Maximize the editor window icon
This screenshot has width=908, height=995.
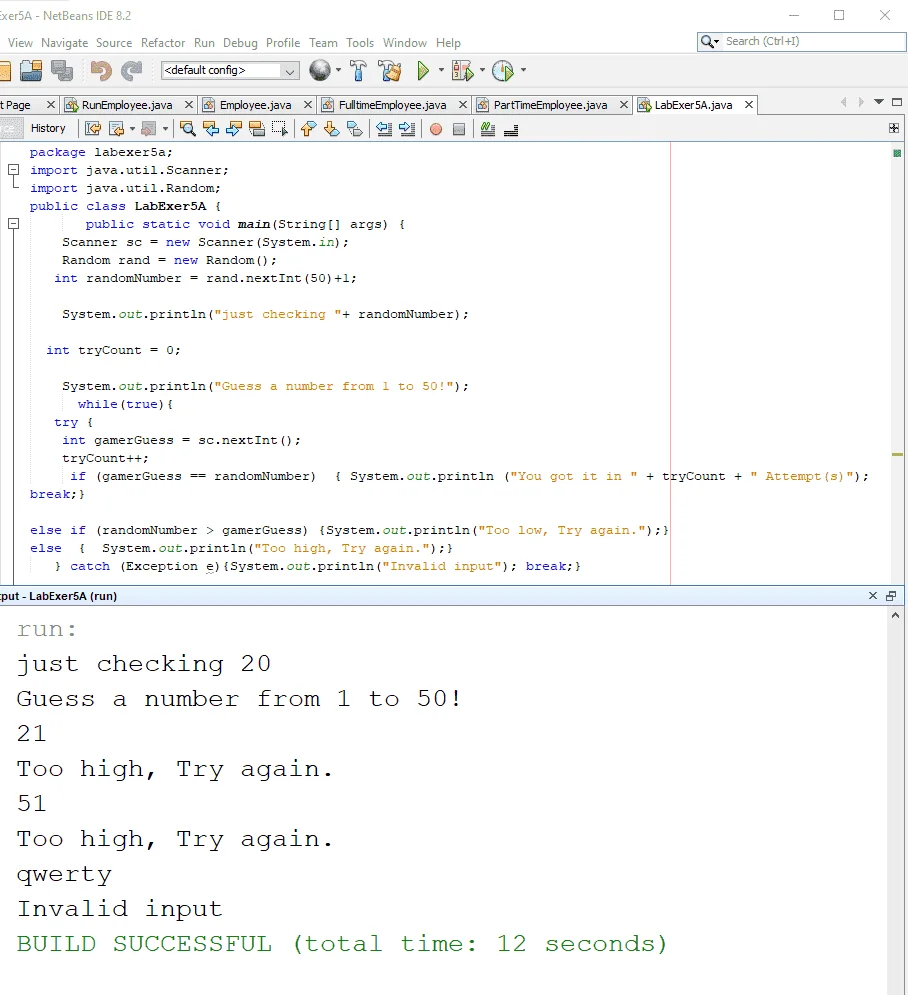tap(897, 102)
